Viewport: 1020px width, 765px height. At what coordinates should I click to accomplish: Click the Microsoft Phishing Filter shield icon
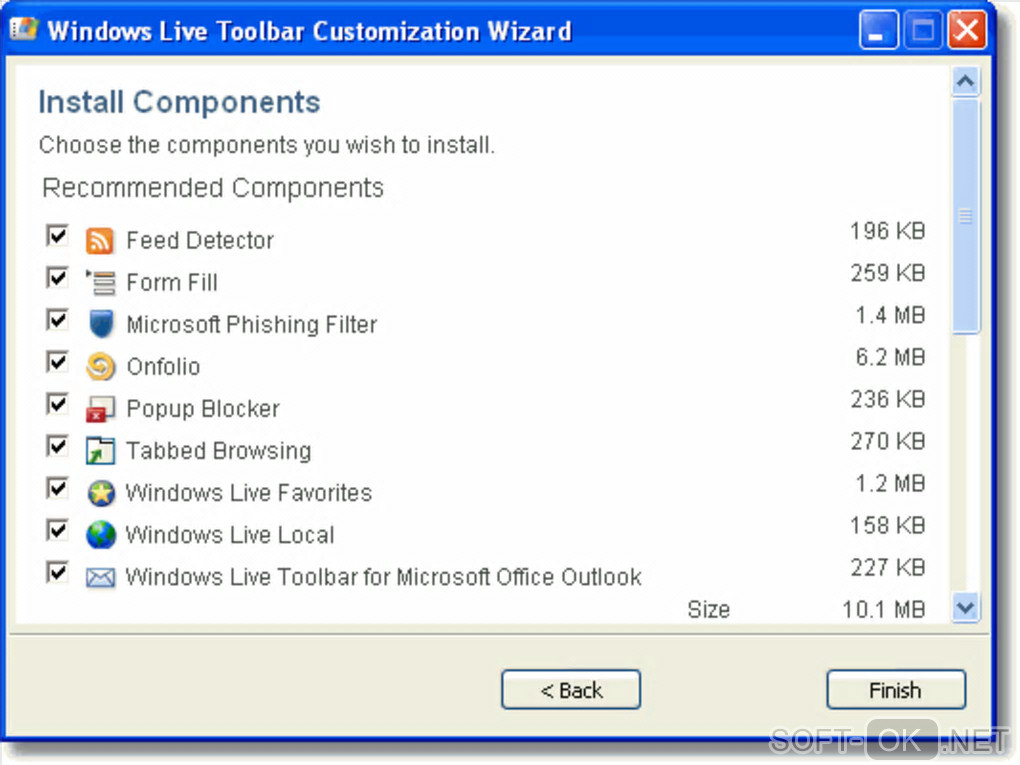click(x=101, y=324)
